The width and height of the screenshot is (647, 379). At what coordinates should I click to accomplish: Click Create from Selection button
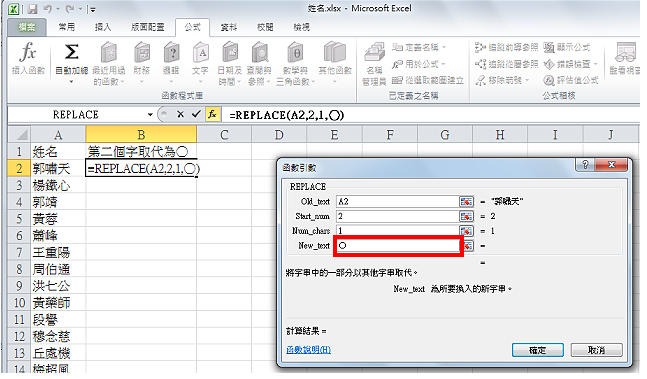[x=427, y=80]
